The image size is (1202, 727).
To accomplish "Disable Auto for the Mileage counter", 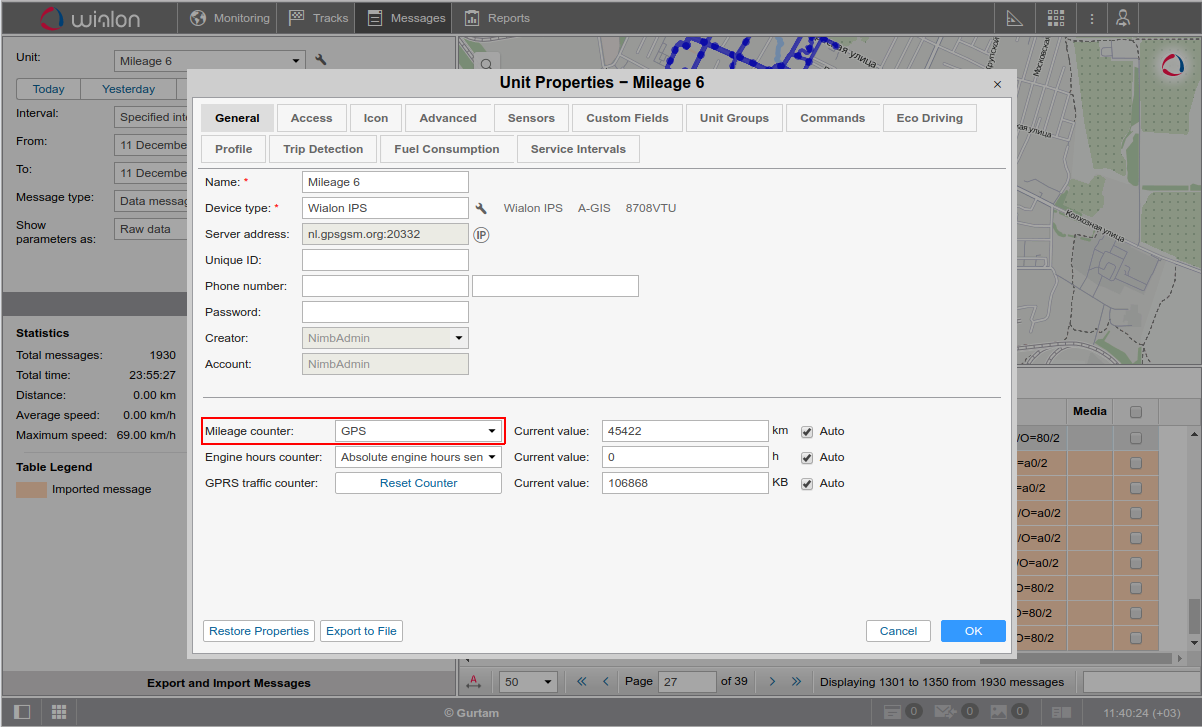I will tap(807, 432).
